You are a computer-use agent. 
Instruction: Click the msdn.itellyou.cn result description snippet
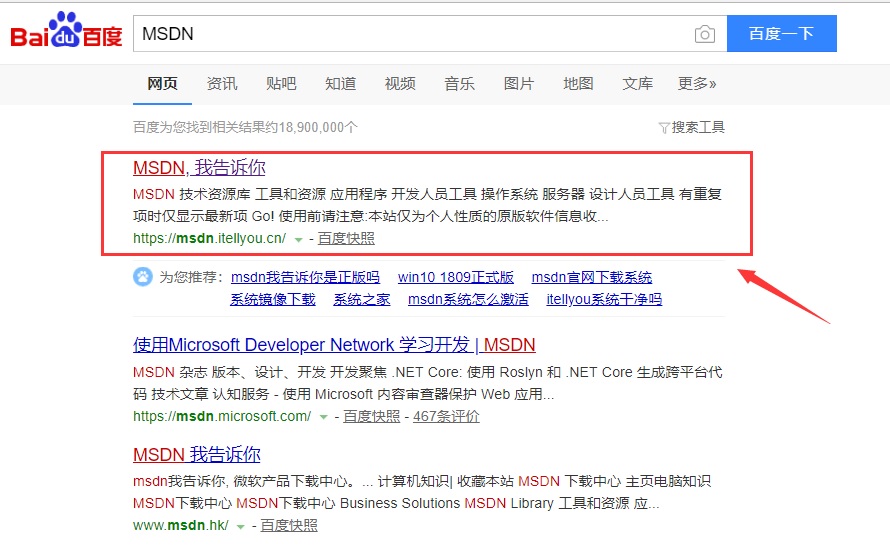coord(427,205)
